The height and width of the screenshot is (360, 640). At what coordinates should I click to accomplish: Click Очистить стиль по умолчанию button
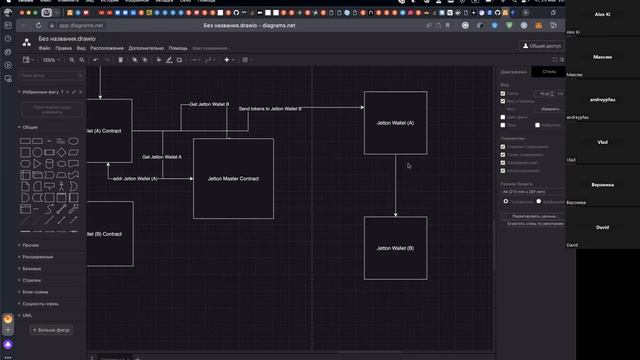(534, 224)
